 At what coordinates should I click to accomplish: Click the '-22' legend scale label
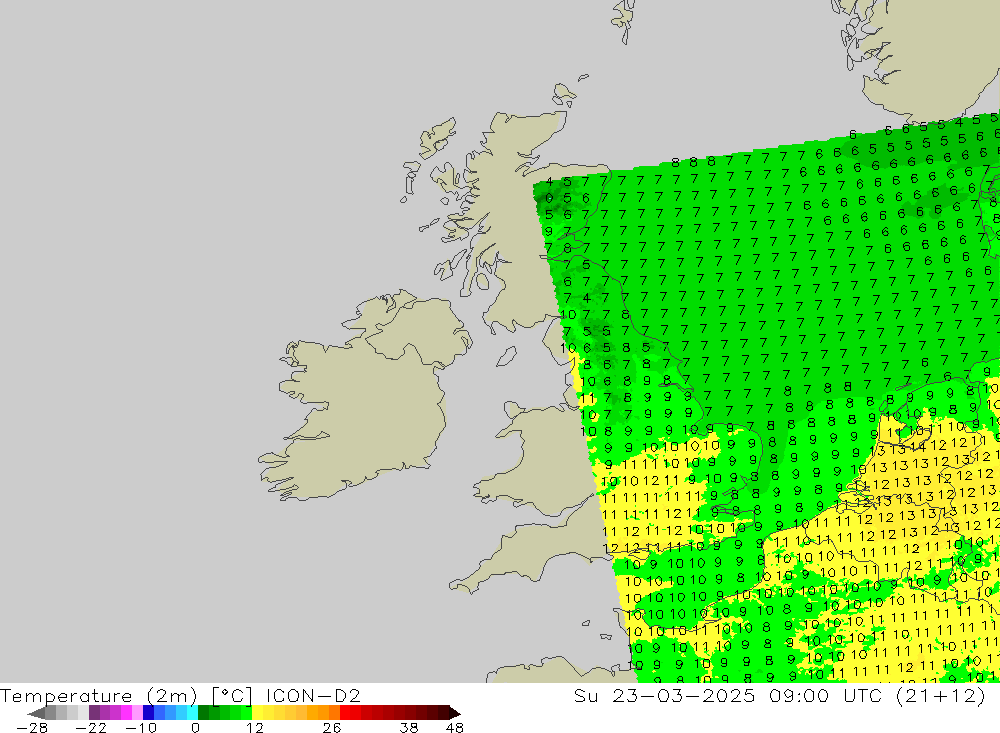(91, 727)
